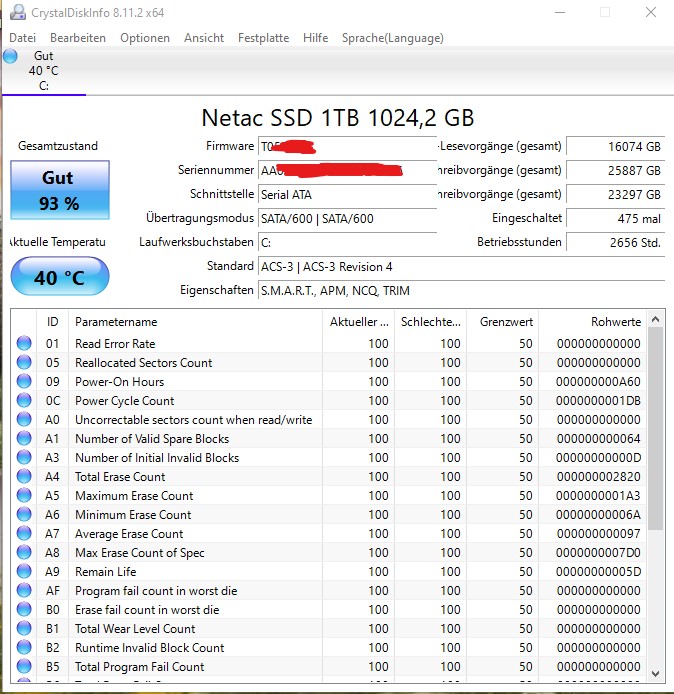
Task: Click the value 25887 GB
Action: [616, 170]
